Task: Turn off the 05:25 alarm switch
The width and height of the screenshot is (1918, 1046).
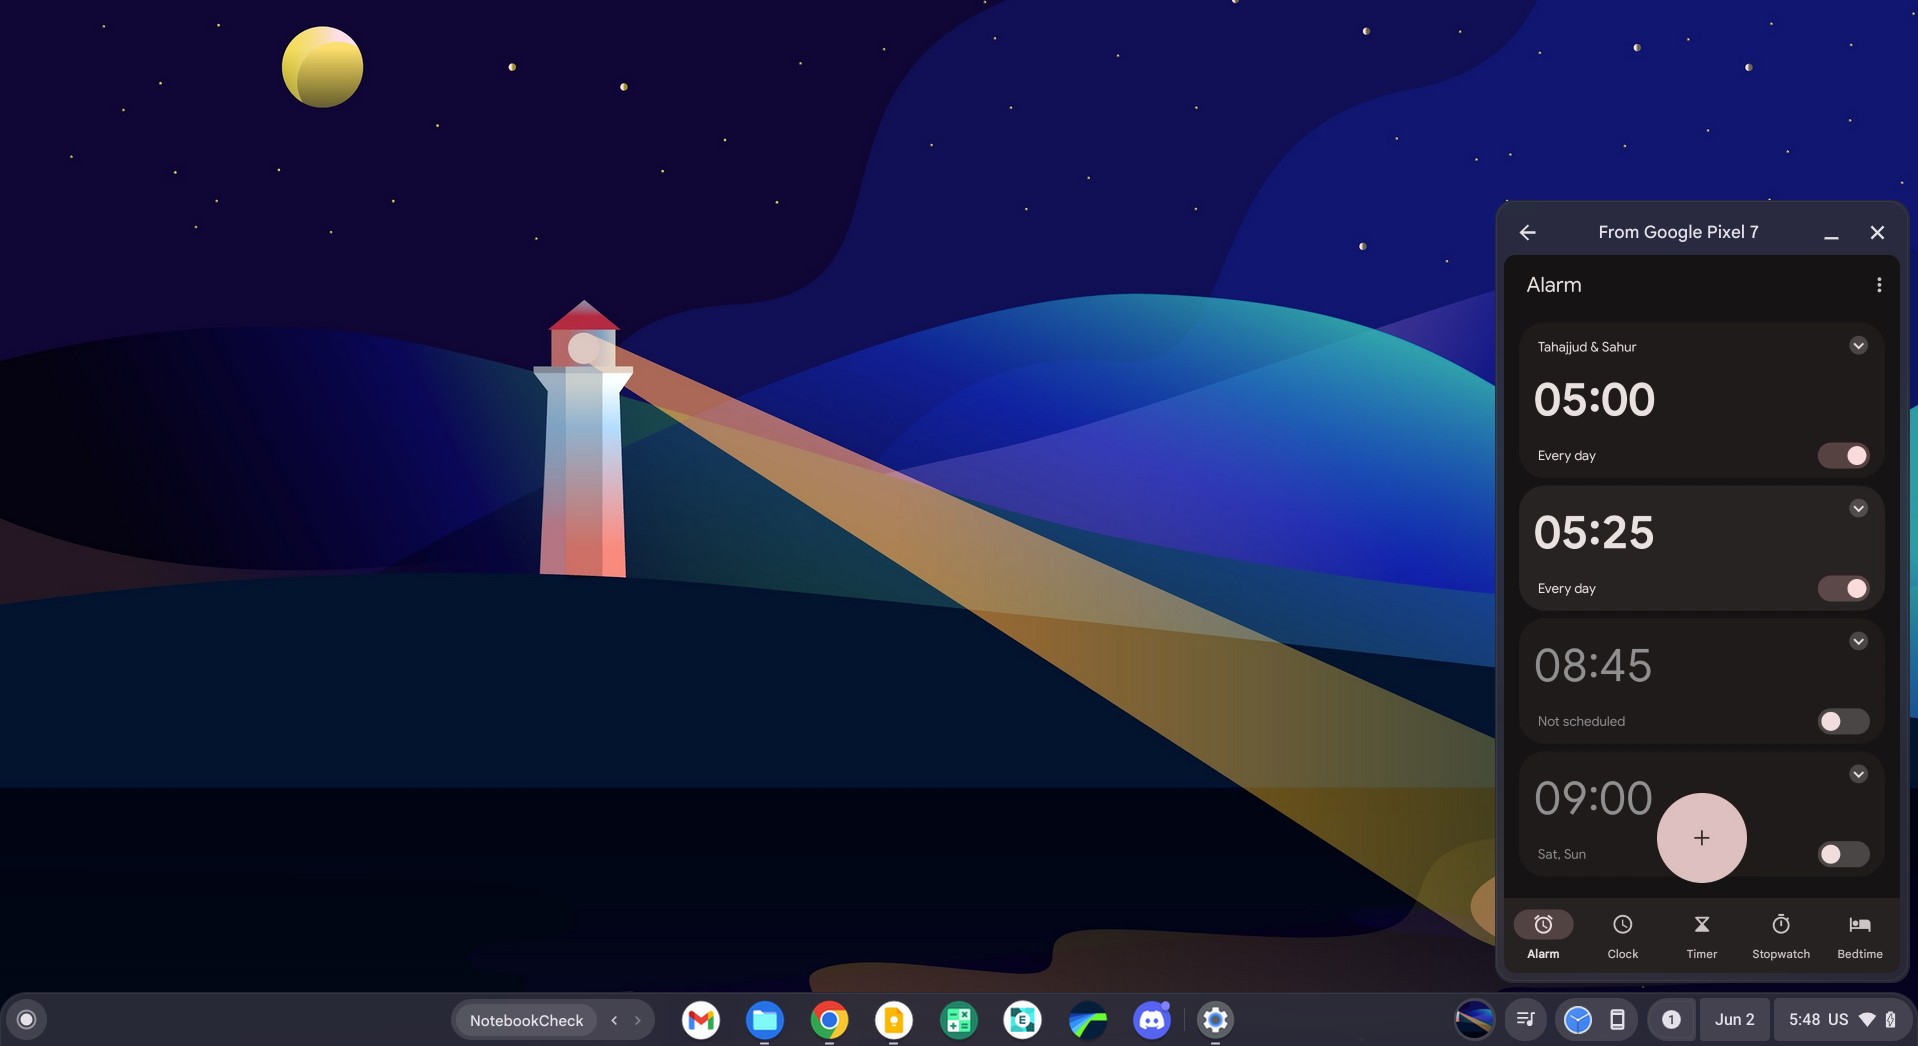Action: 1843,589
